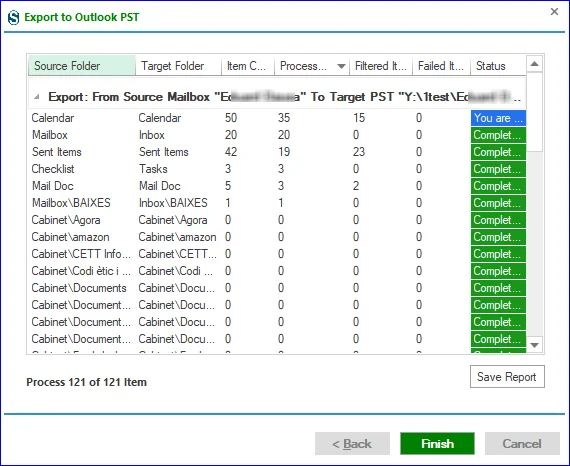570x466 pixels.
Task: Click item count 50 in Calendar row
Action: pos(231,118)
